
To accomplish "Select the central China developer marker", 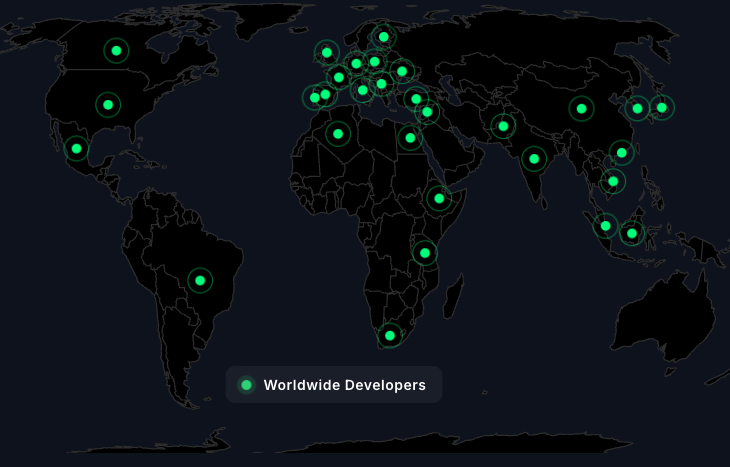I will pos(581,108).
